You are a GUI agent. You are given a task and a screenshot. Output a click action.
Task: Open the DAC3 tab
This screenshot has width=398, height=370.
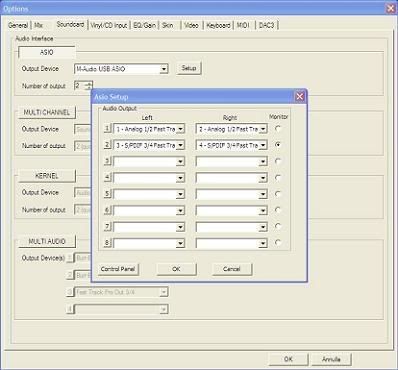point(266,25)
